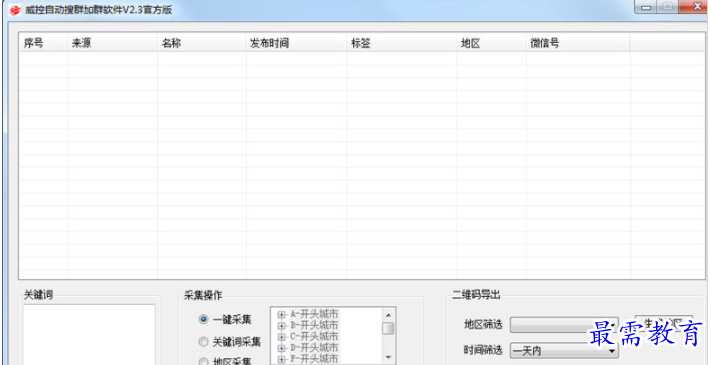The width and height of the screenshot is (711, 365).
Task: Click the app icon in the title bar
Action: 15,10
